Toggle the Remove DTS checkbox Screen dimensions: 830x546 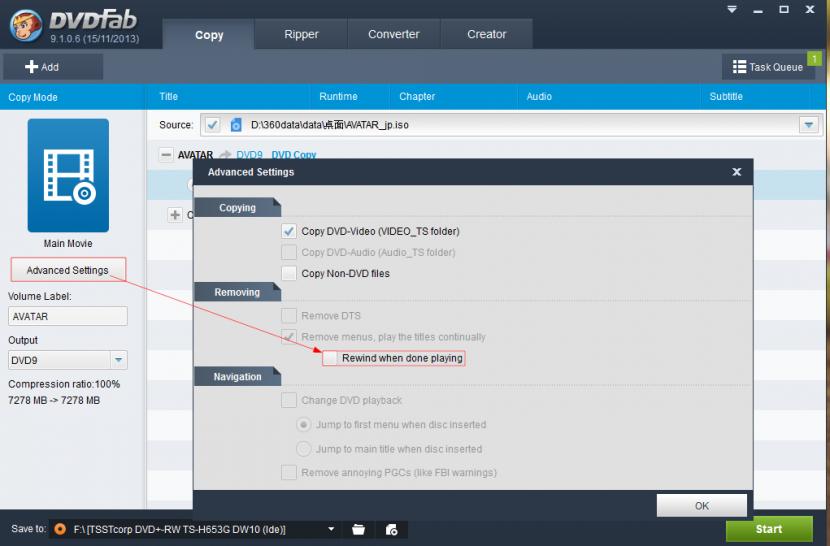pyautogui.click(x=289, y=316)
